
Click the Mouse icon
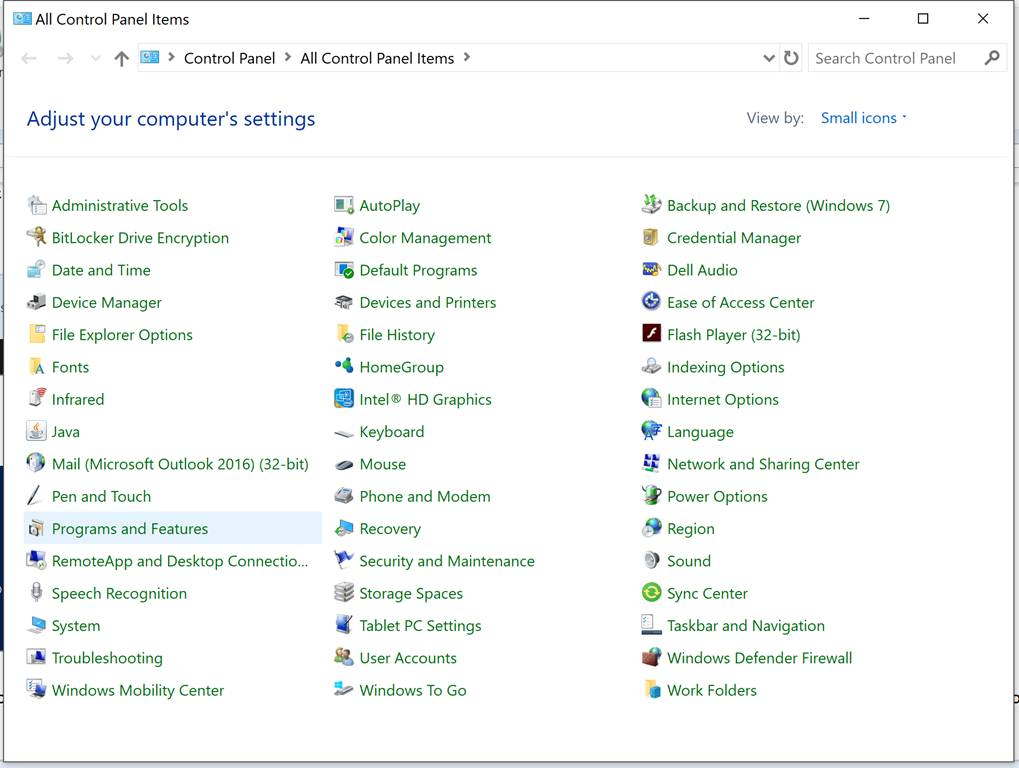pyautogui.click(x=344, y=465)
